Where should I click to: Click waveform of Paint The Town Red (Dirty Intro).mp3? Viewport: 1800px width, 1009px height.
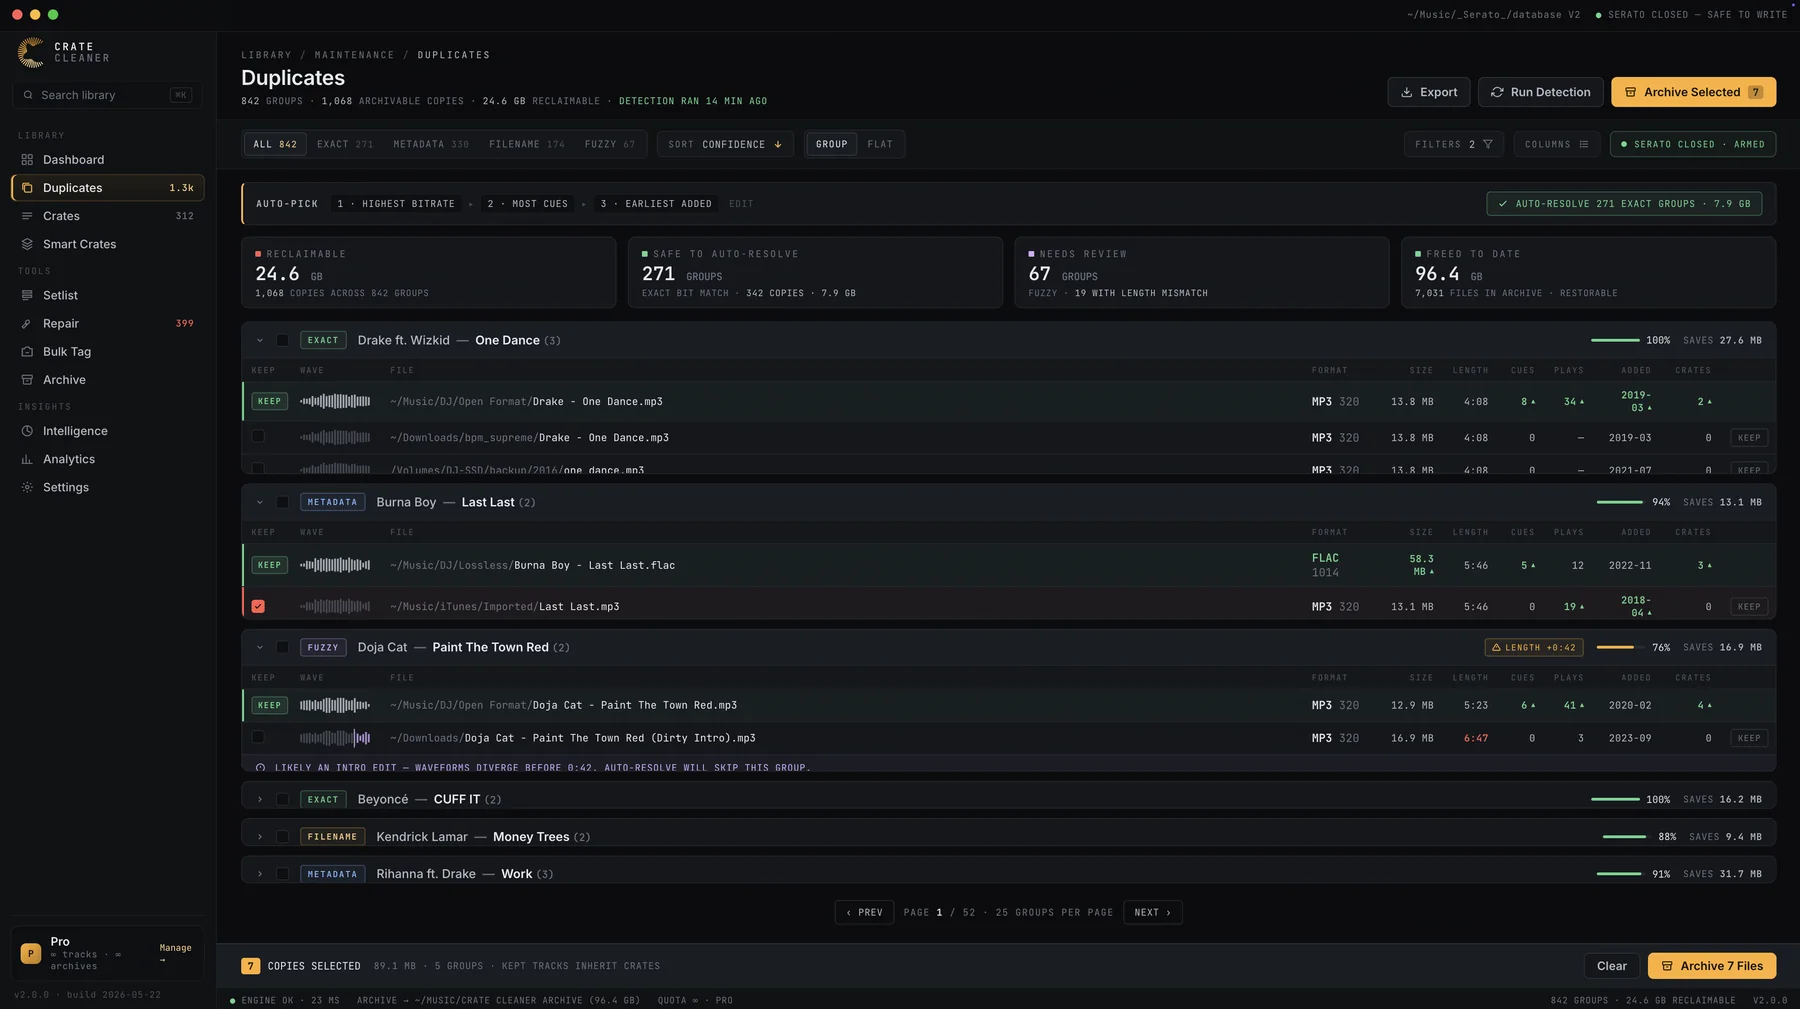(335, 738)
